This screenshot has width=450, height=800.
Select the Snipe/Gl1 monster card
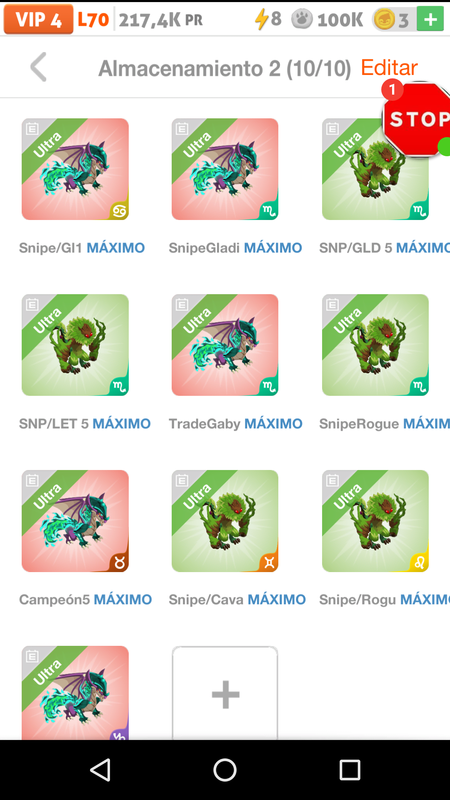point(75,169)
